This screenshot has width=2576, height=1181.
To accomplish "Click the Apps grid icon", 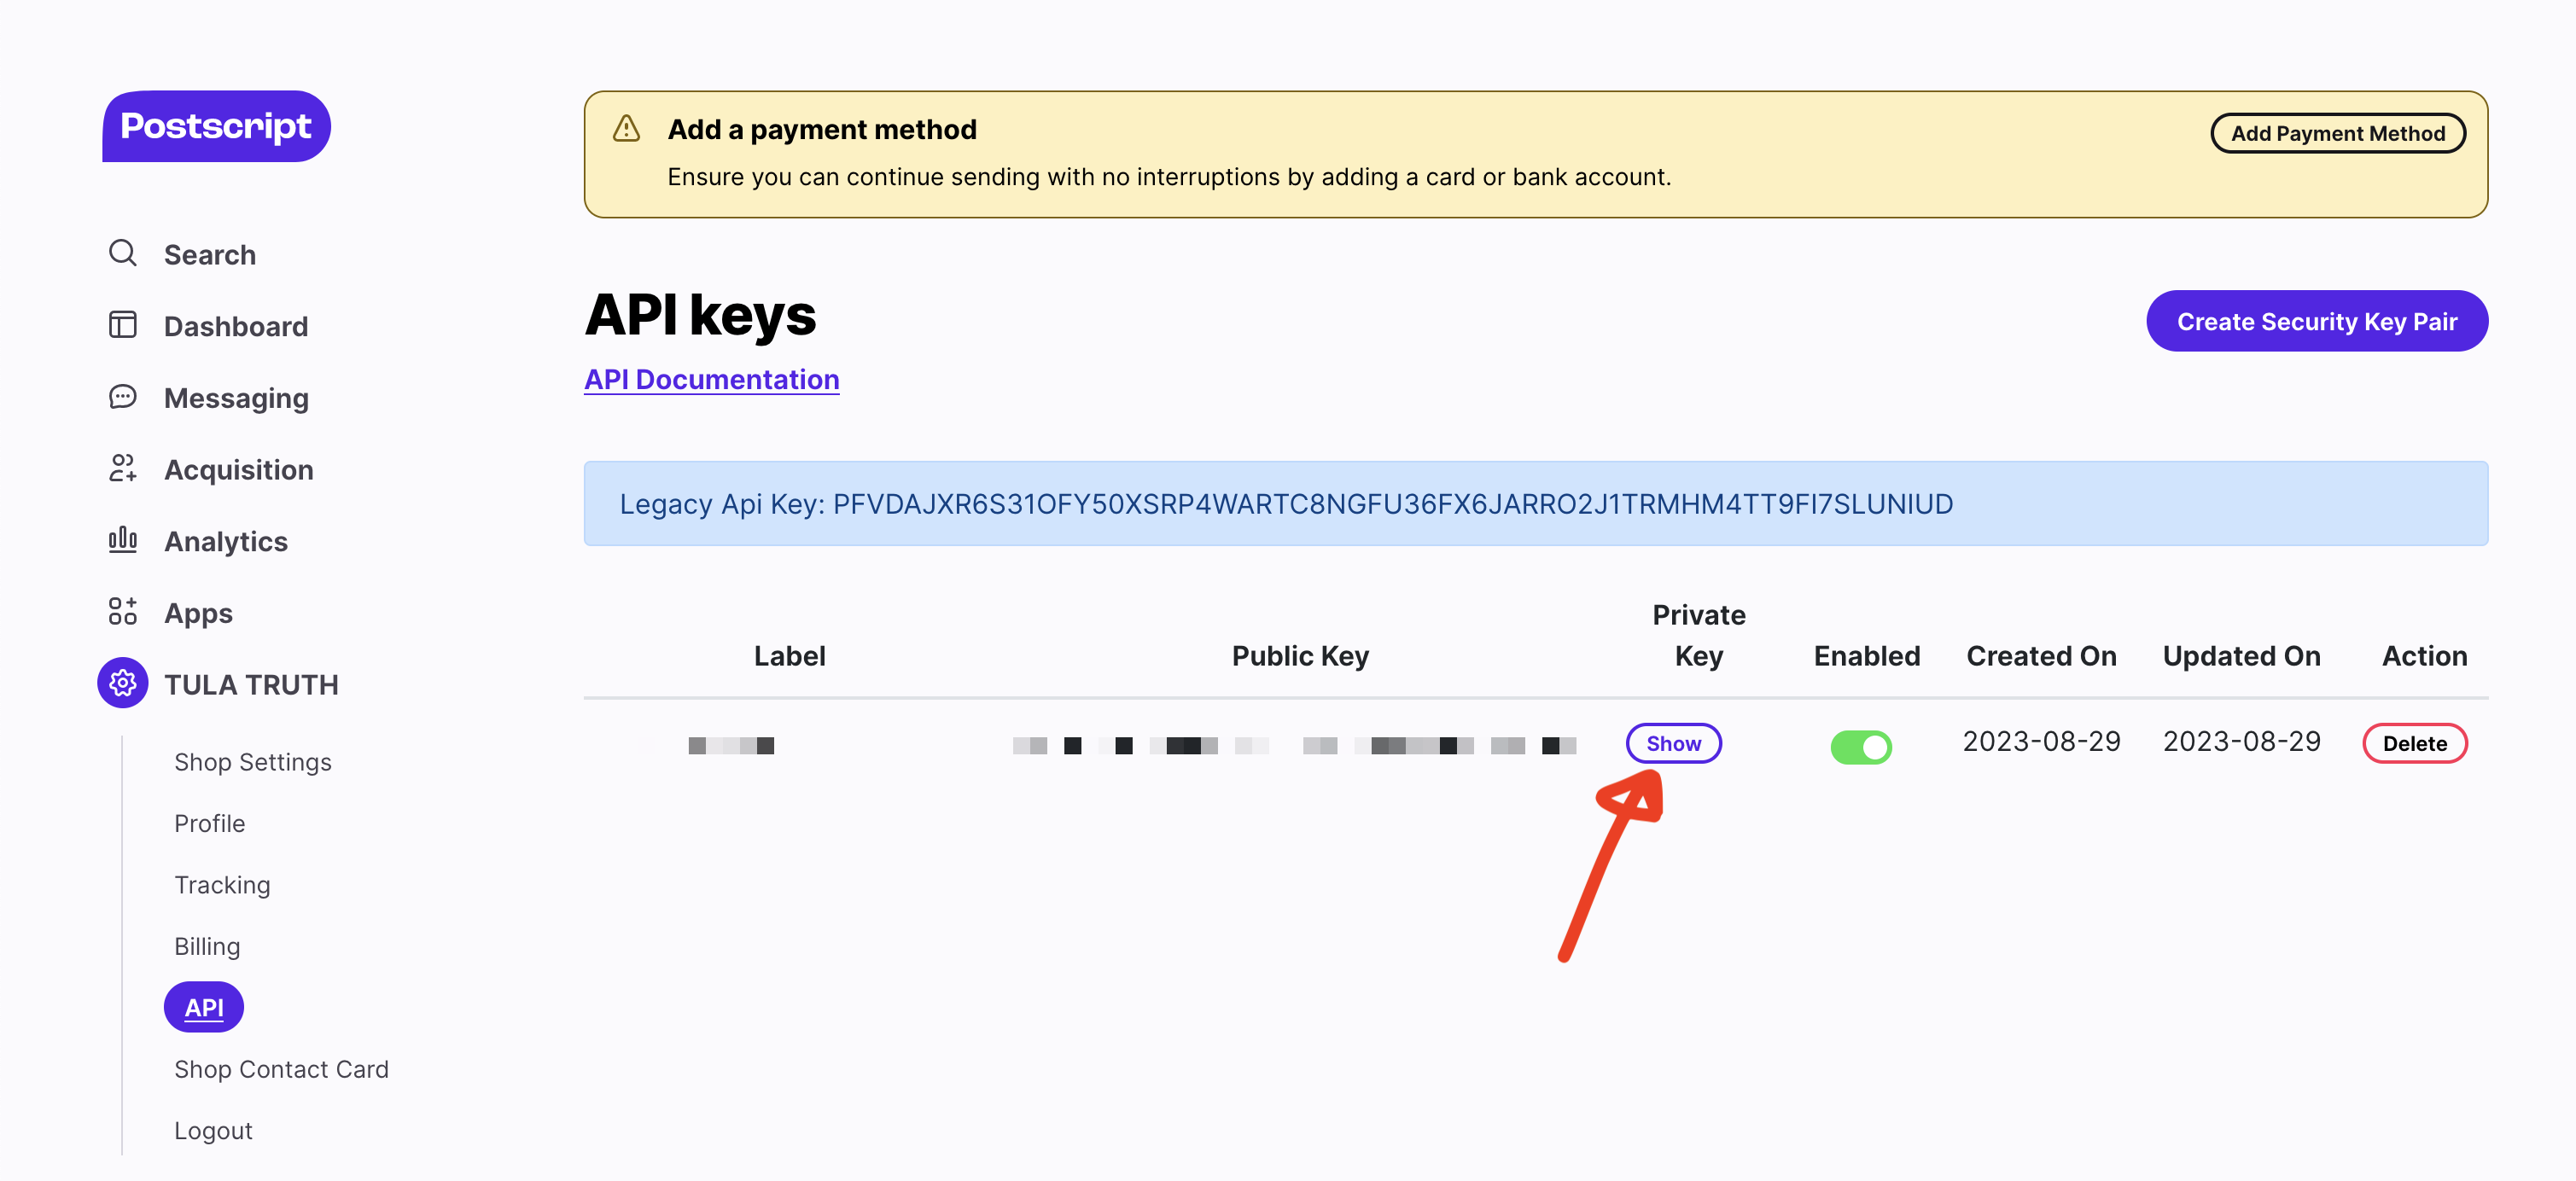I will [122, 611].
